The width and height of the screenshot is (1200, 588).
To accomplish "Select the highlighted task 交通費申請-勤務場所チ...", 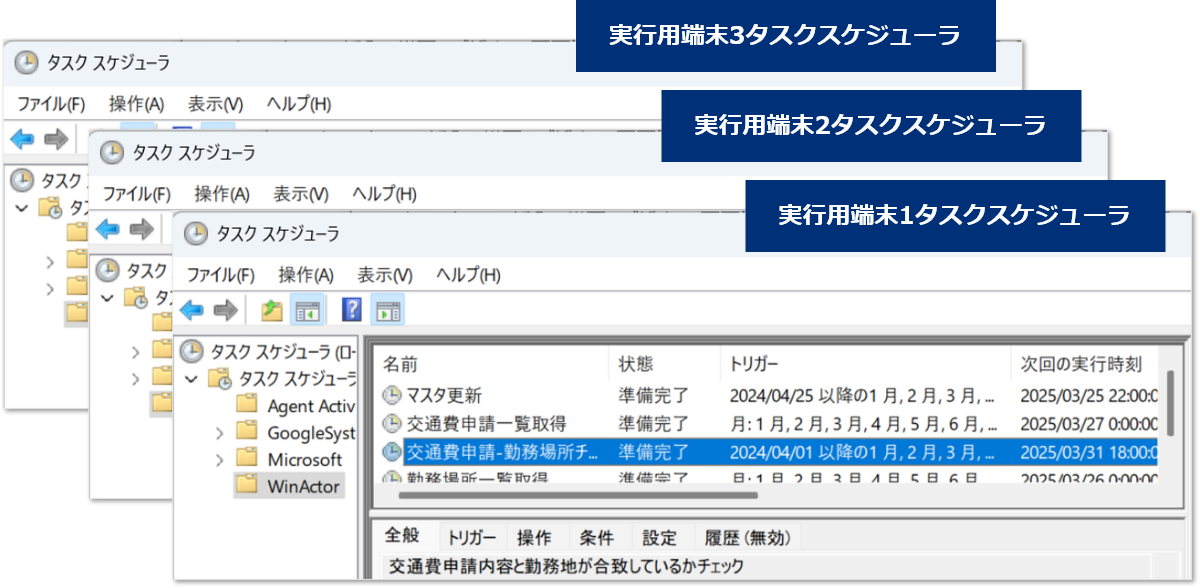I will coord(770,451).
